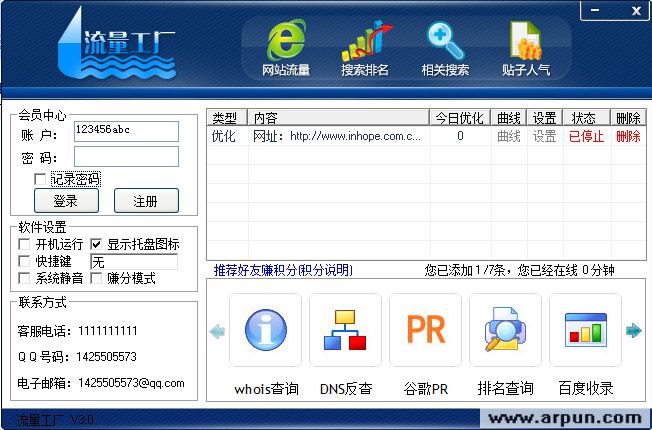This screenshot has width=652, height=430.
Task: Open 推荐好友赚积分 link
Action: (x=283, y=270)
